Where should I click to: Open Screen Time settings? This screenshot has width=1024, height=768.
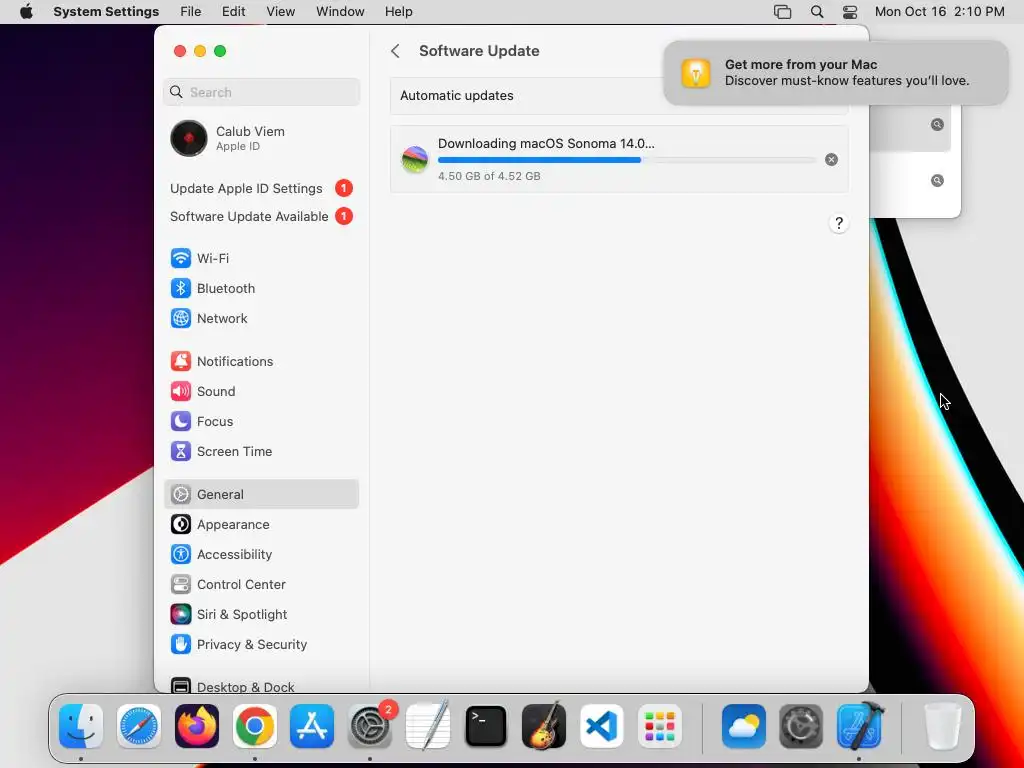point(261,451)
